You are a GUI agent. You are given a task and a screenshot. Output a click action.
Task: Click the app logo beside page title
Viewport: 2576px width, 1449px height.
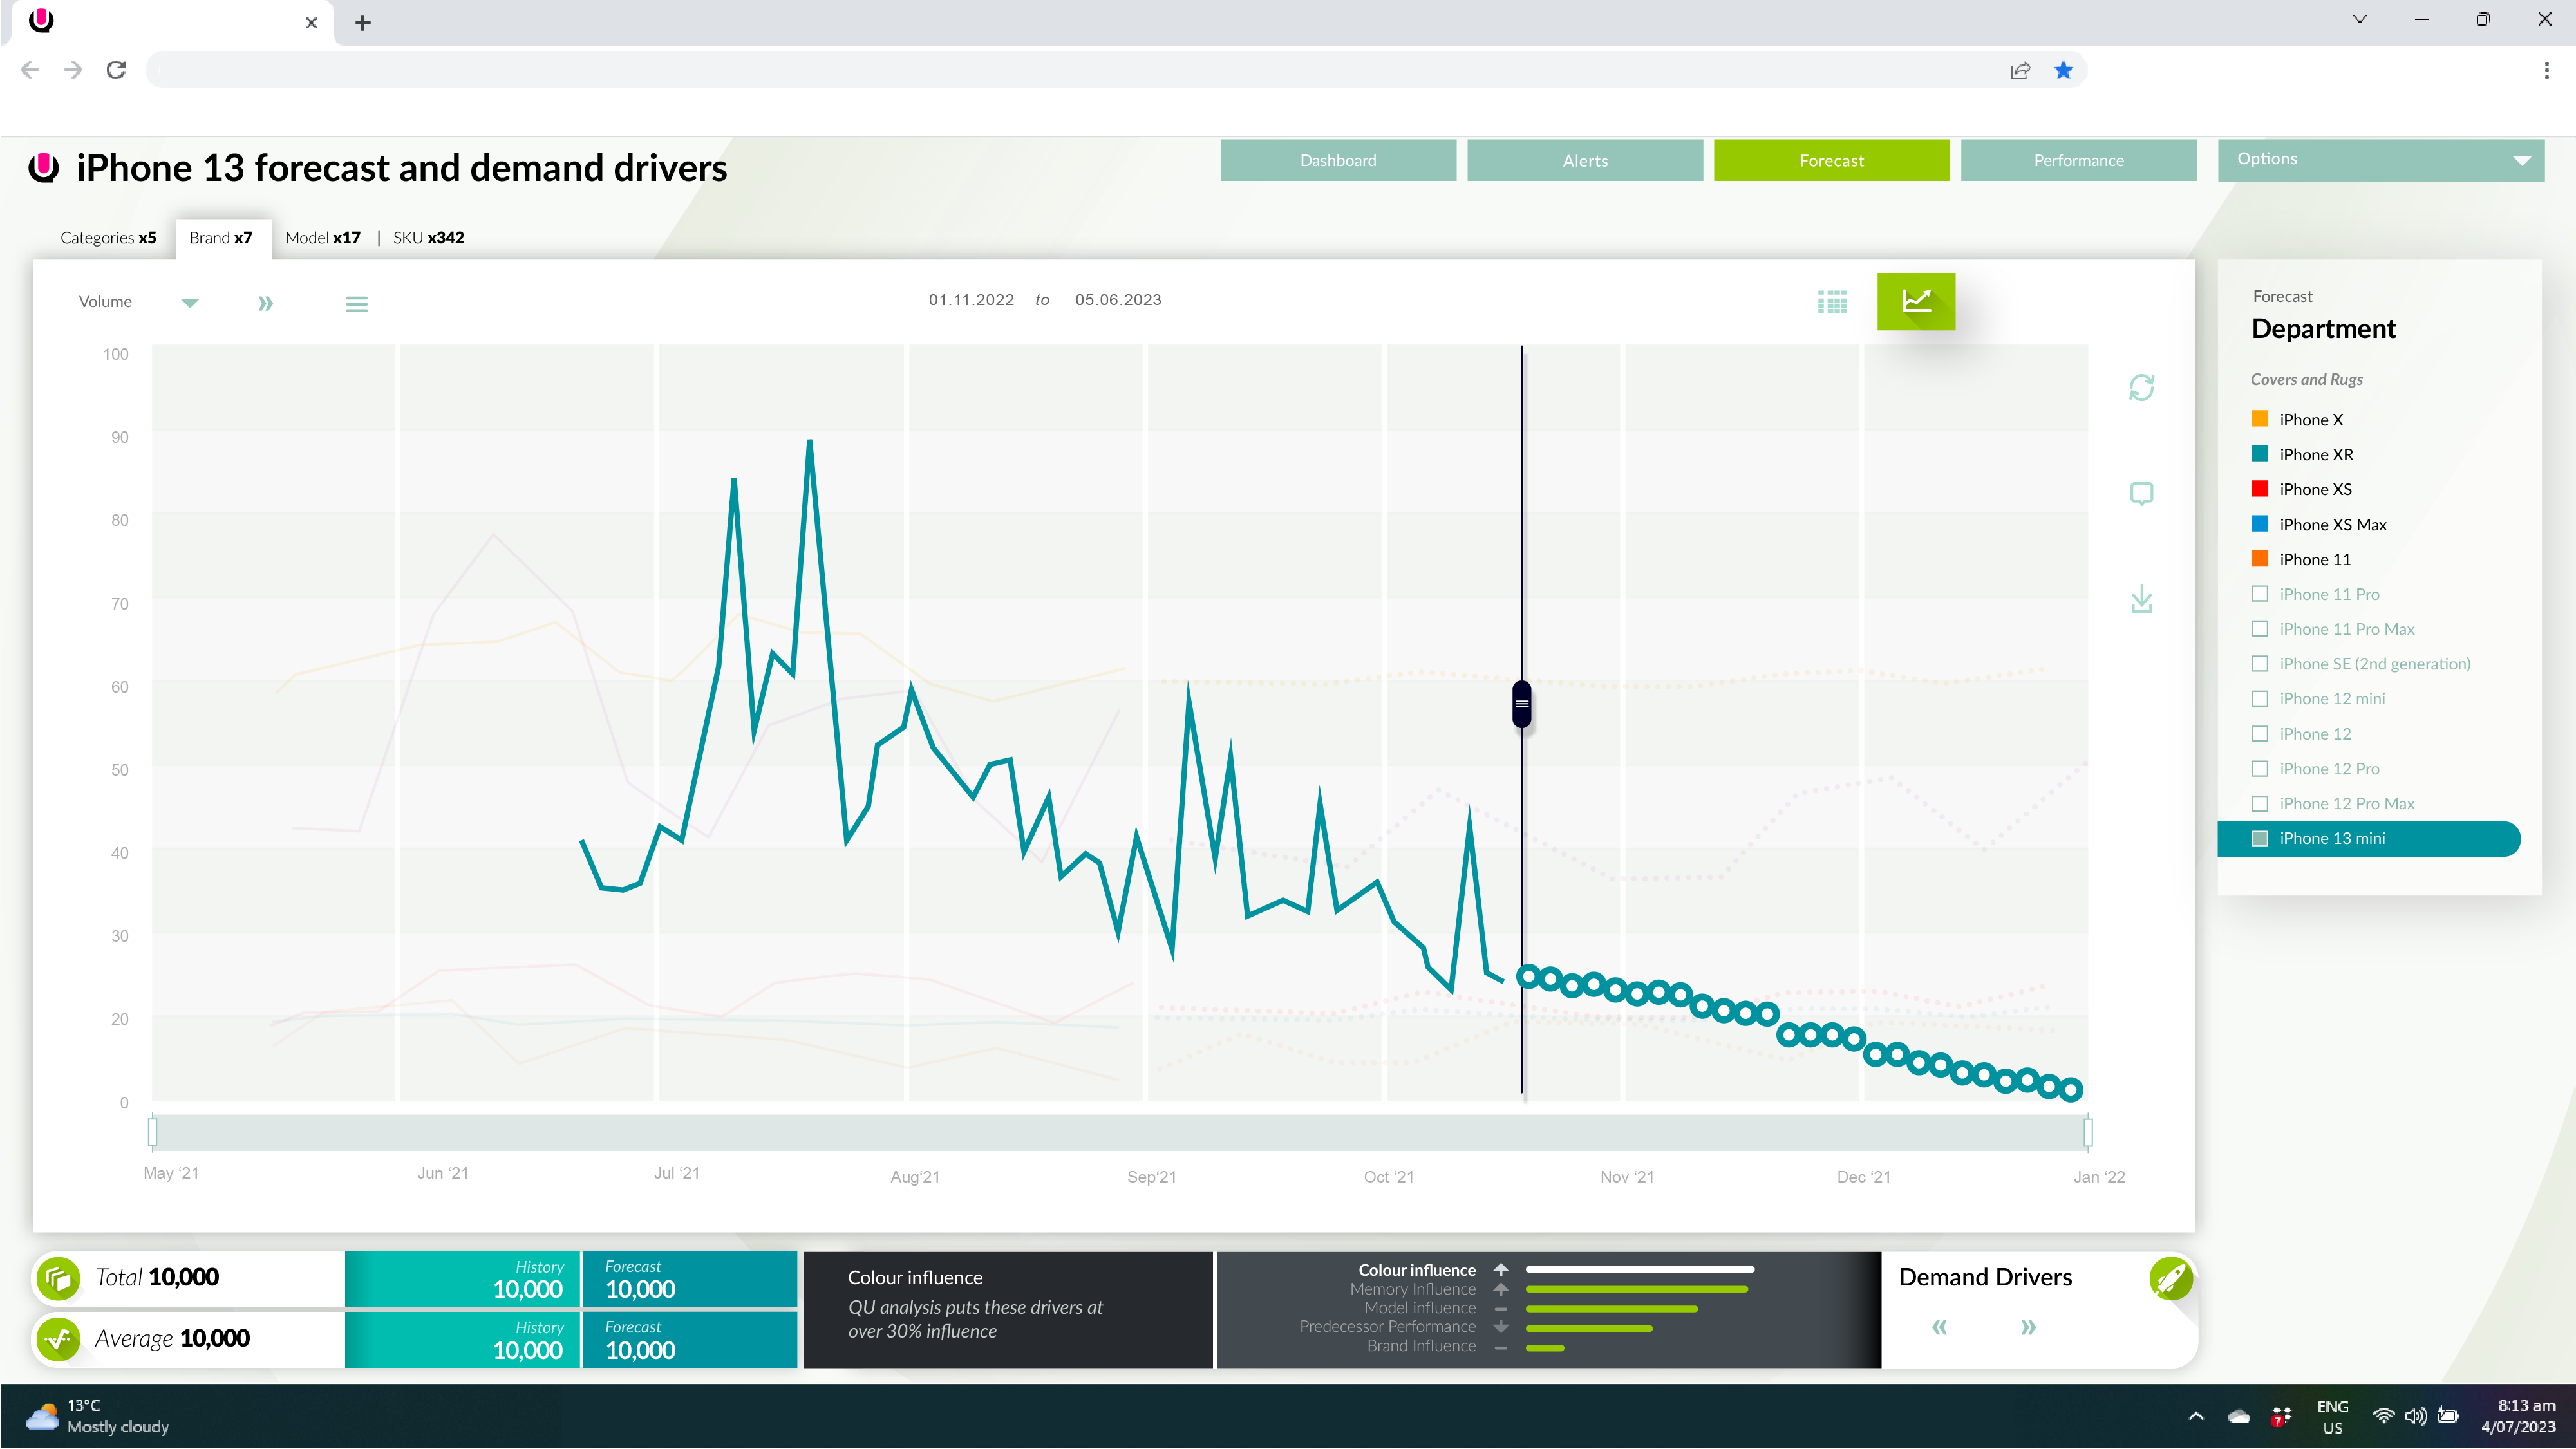(x=43, y=167)
